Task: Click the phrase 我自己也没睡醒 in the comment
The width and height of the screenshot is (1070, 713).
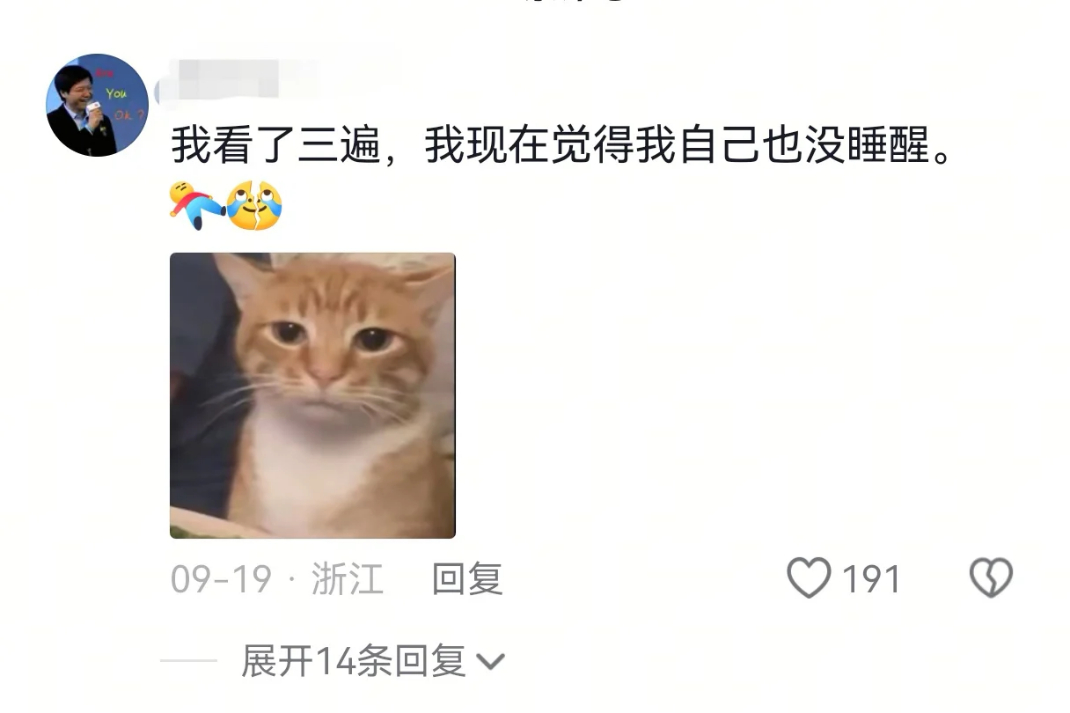Action: [x=783, y=145]
